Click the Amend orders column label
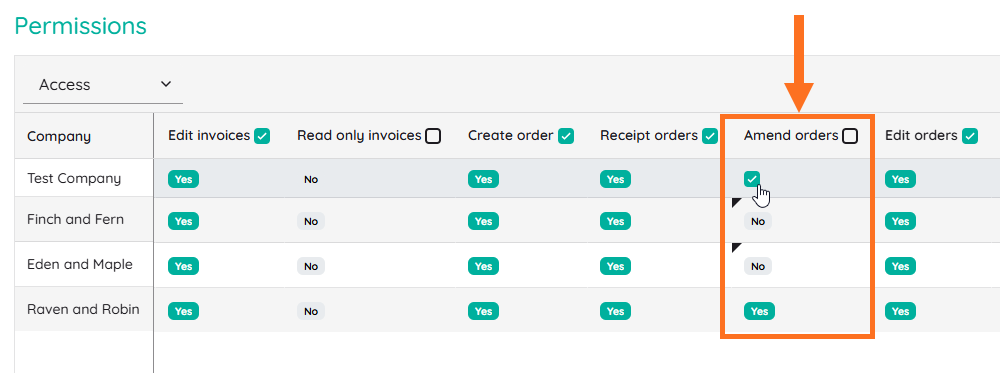 coord(791,135)
